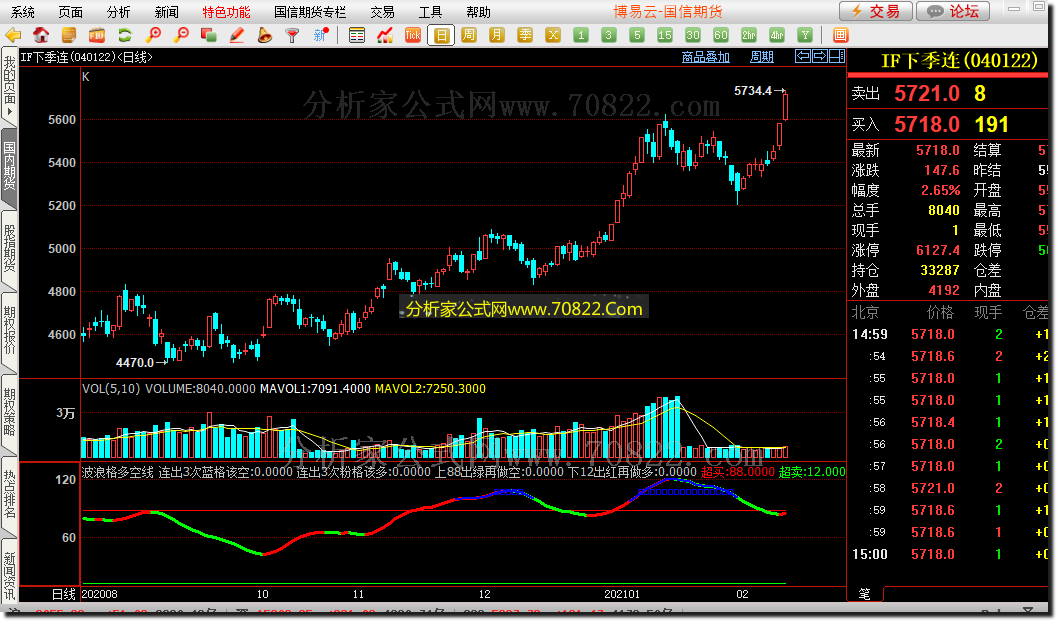Click the 4470.0 low price label
Screen dimensions: 1058x621
[x=135, y=362]
